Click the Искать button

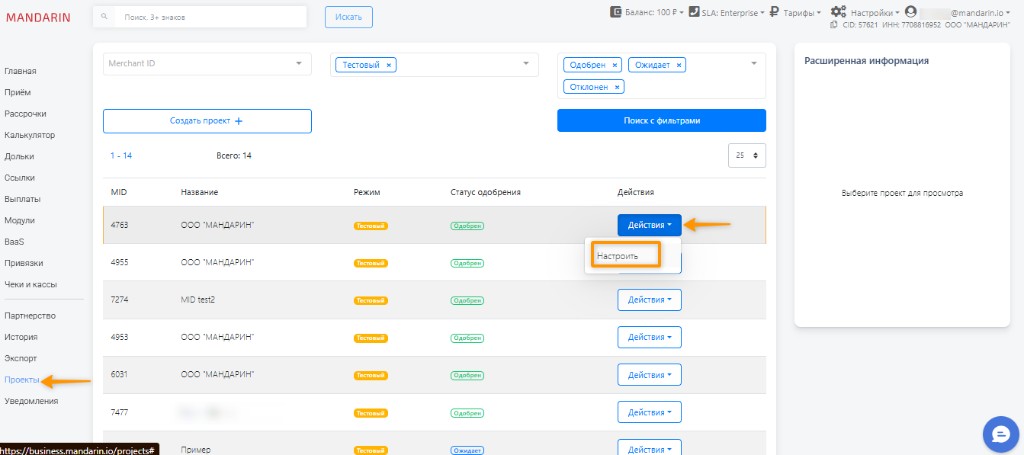coord(349,17)
